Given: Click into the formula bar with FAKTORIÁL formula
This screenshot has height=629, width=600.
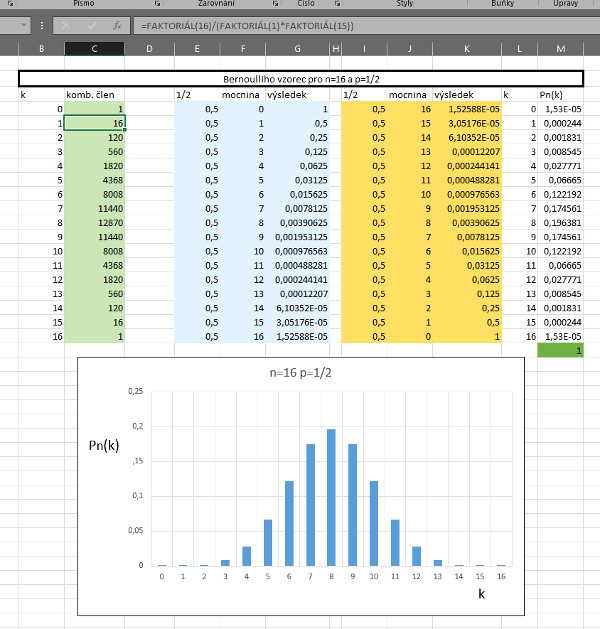Looking at the screenshot, I should pos(366,26).
